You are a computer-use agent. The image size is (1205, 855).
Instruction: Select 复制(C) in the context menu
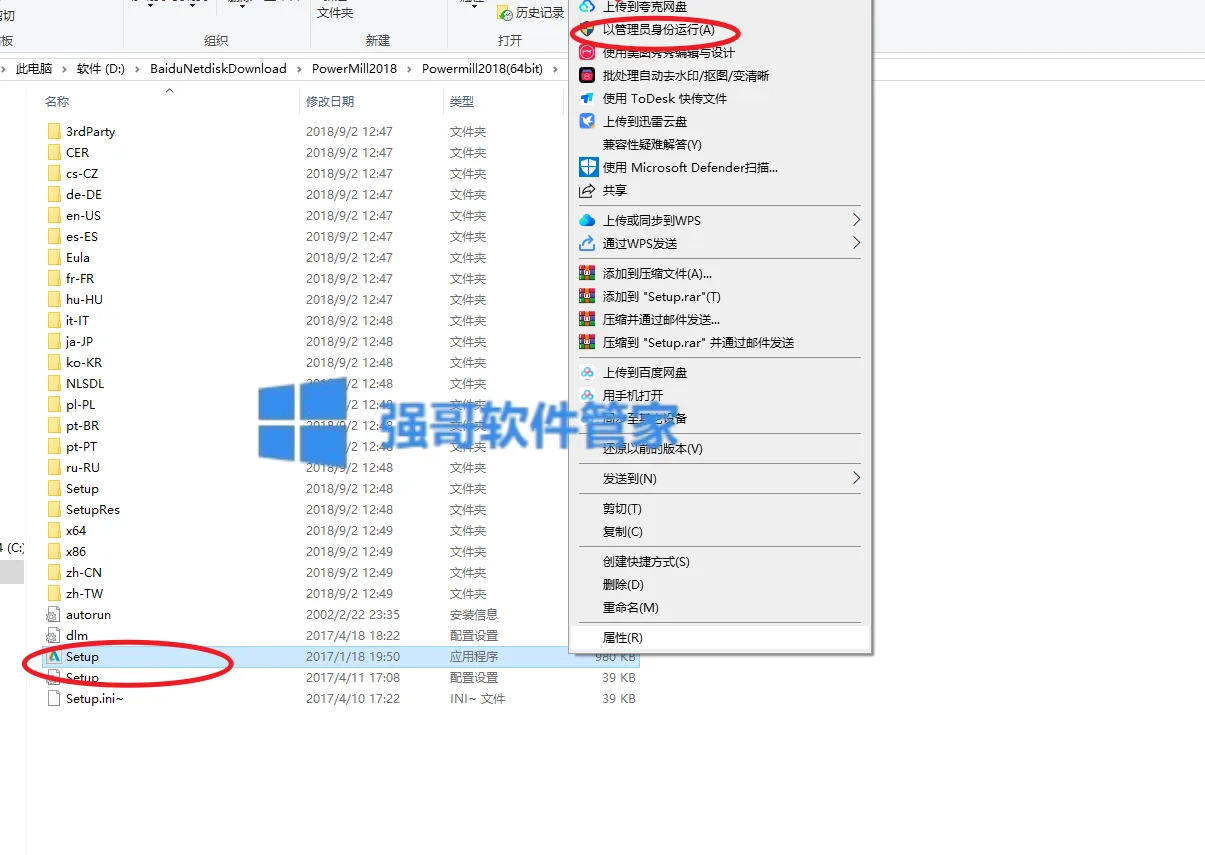(x=622, y=532)
